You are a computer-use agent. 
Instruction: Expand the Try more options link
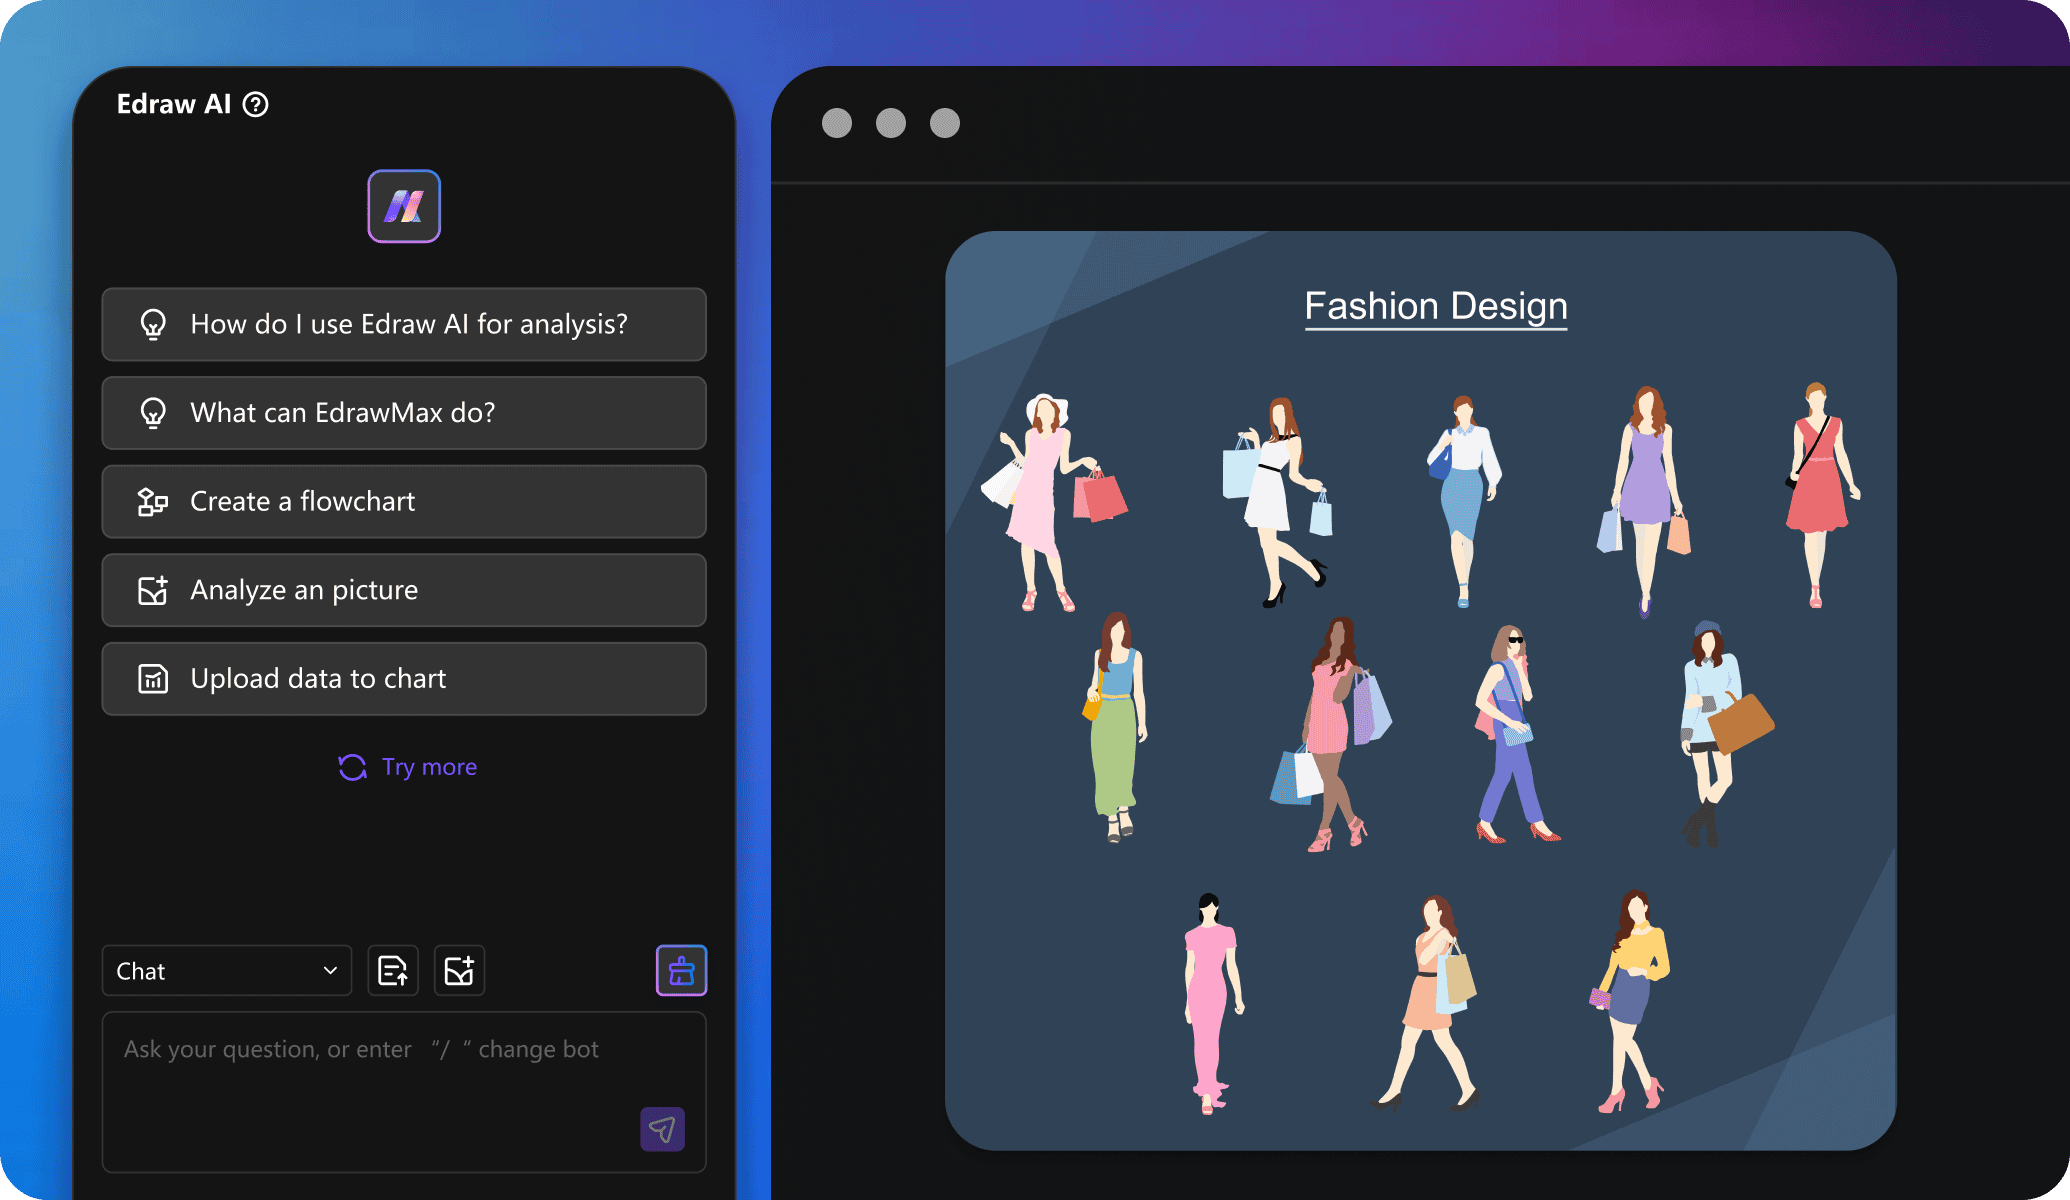click(404, 767)
